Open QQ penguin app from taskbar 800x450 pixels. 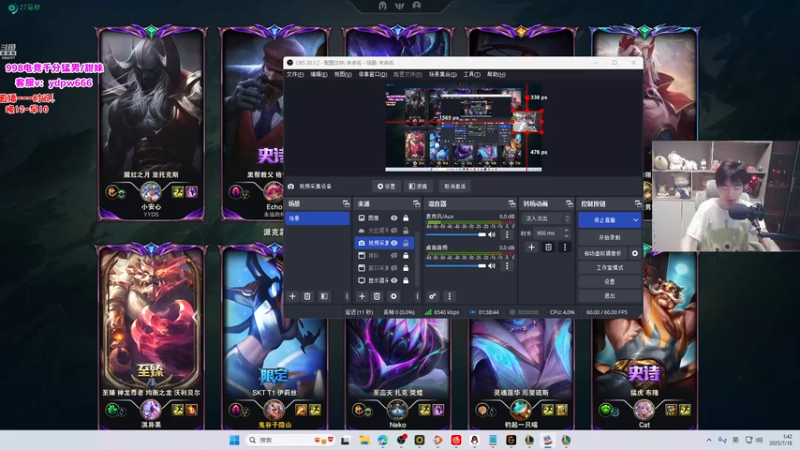pos(474,440)
